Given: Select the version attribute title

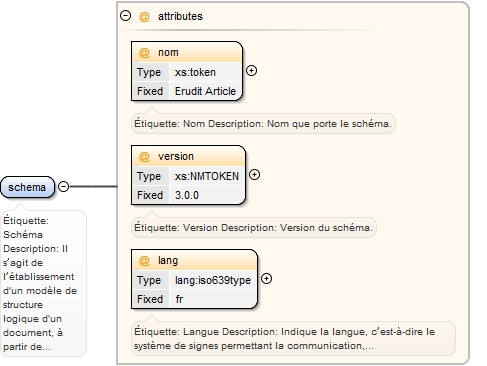Looking at the screenshot, I should pyautogui.click(x=176, y=156).
